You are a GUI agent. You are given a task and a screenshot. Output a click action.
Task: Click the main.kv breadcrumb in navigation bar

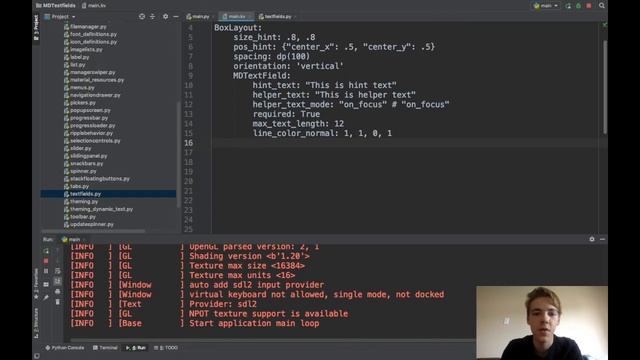tap(94, 6)
